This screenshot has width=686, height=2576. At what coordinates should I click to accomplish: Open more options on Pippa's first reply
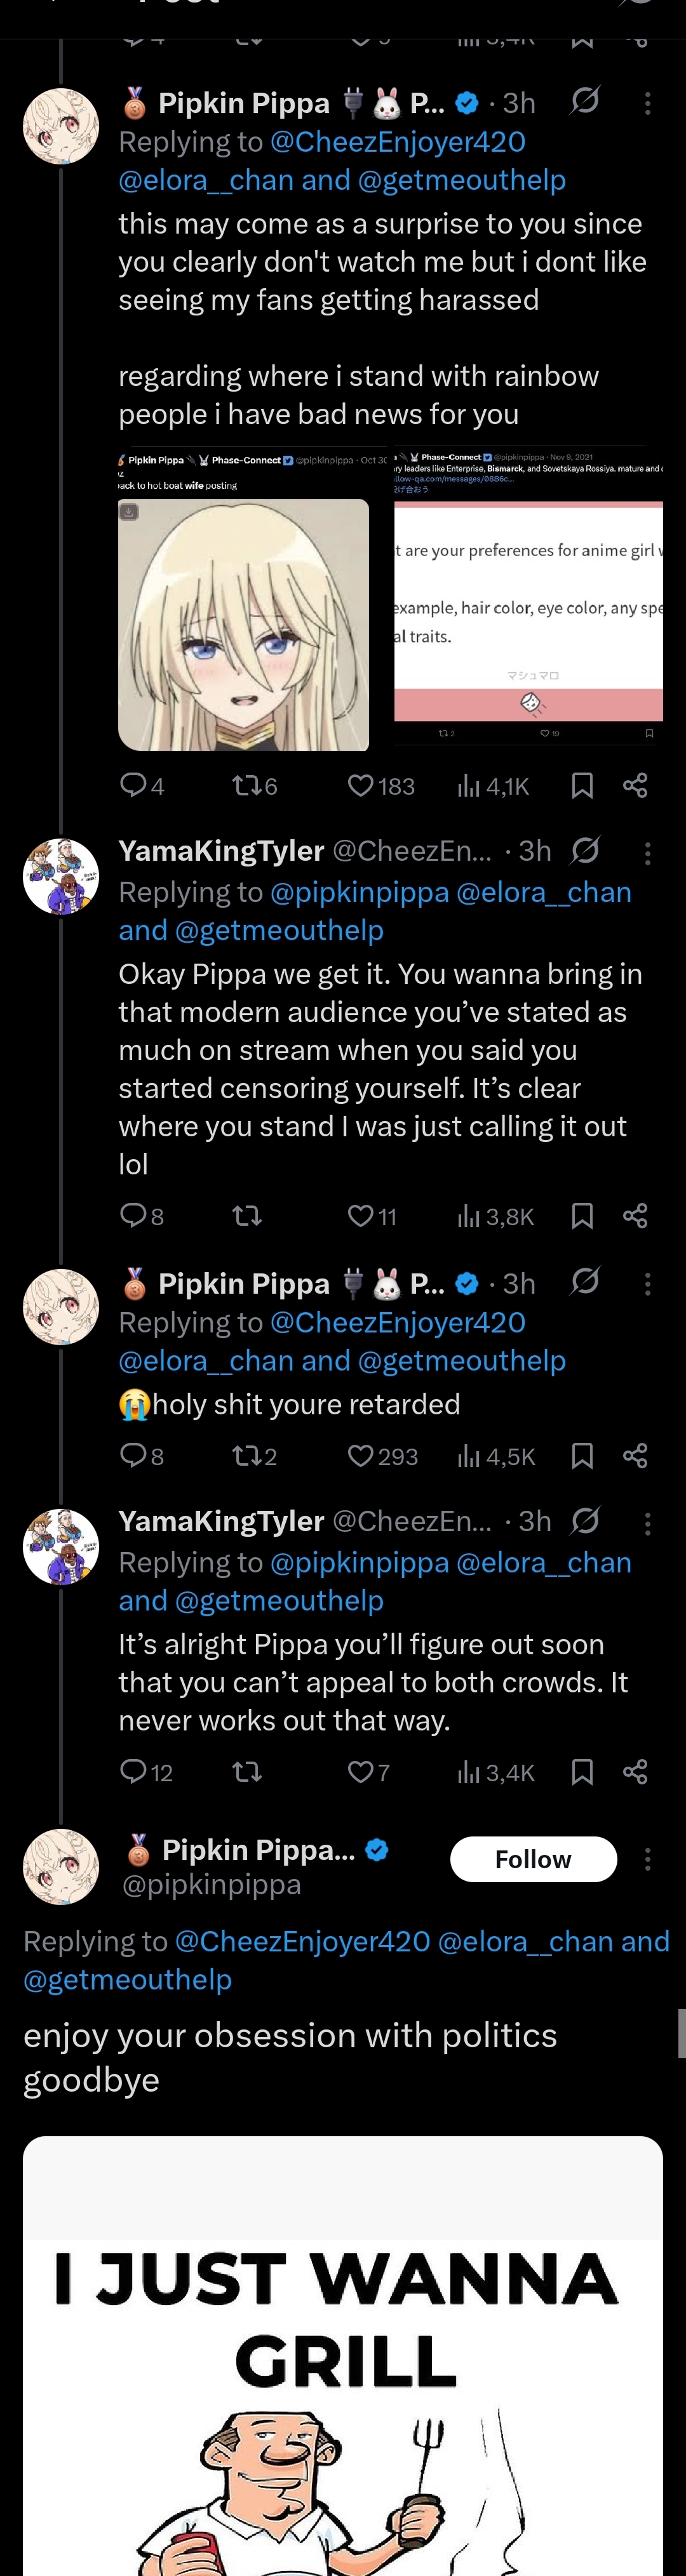648,103
